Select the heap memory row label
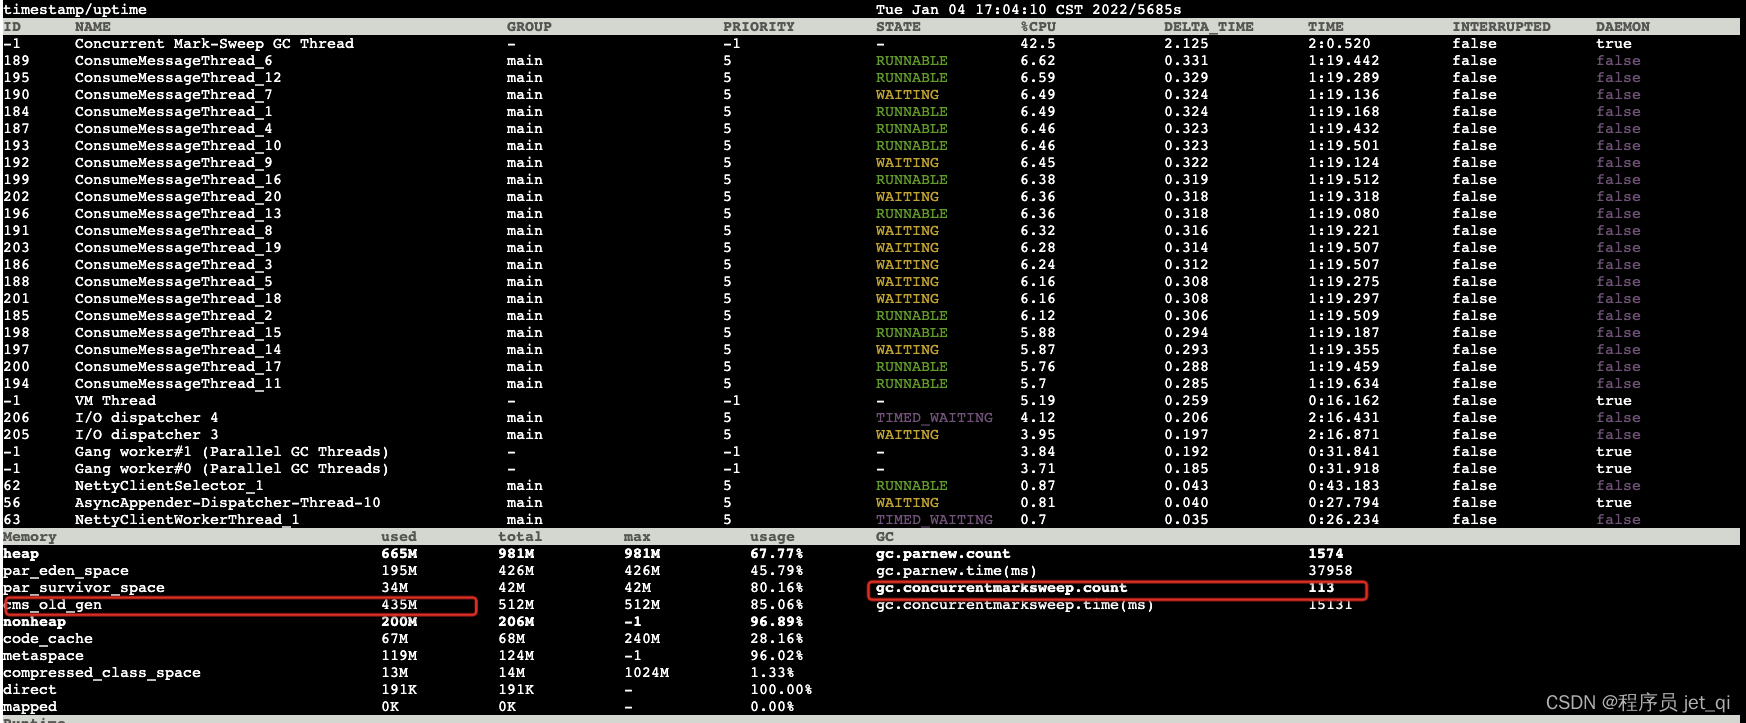The height and width of the screenshot is (723, 1746). click(21, 554)
